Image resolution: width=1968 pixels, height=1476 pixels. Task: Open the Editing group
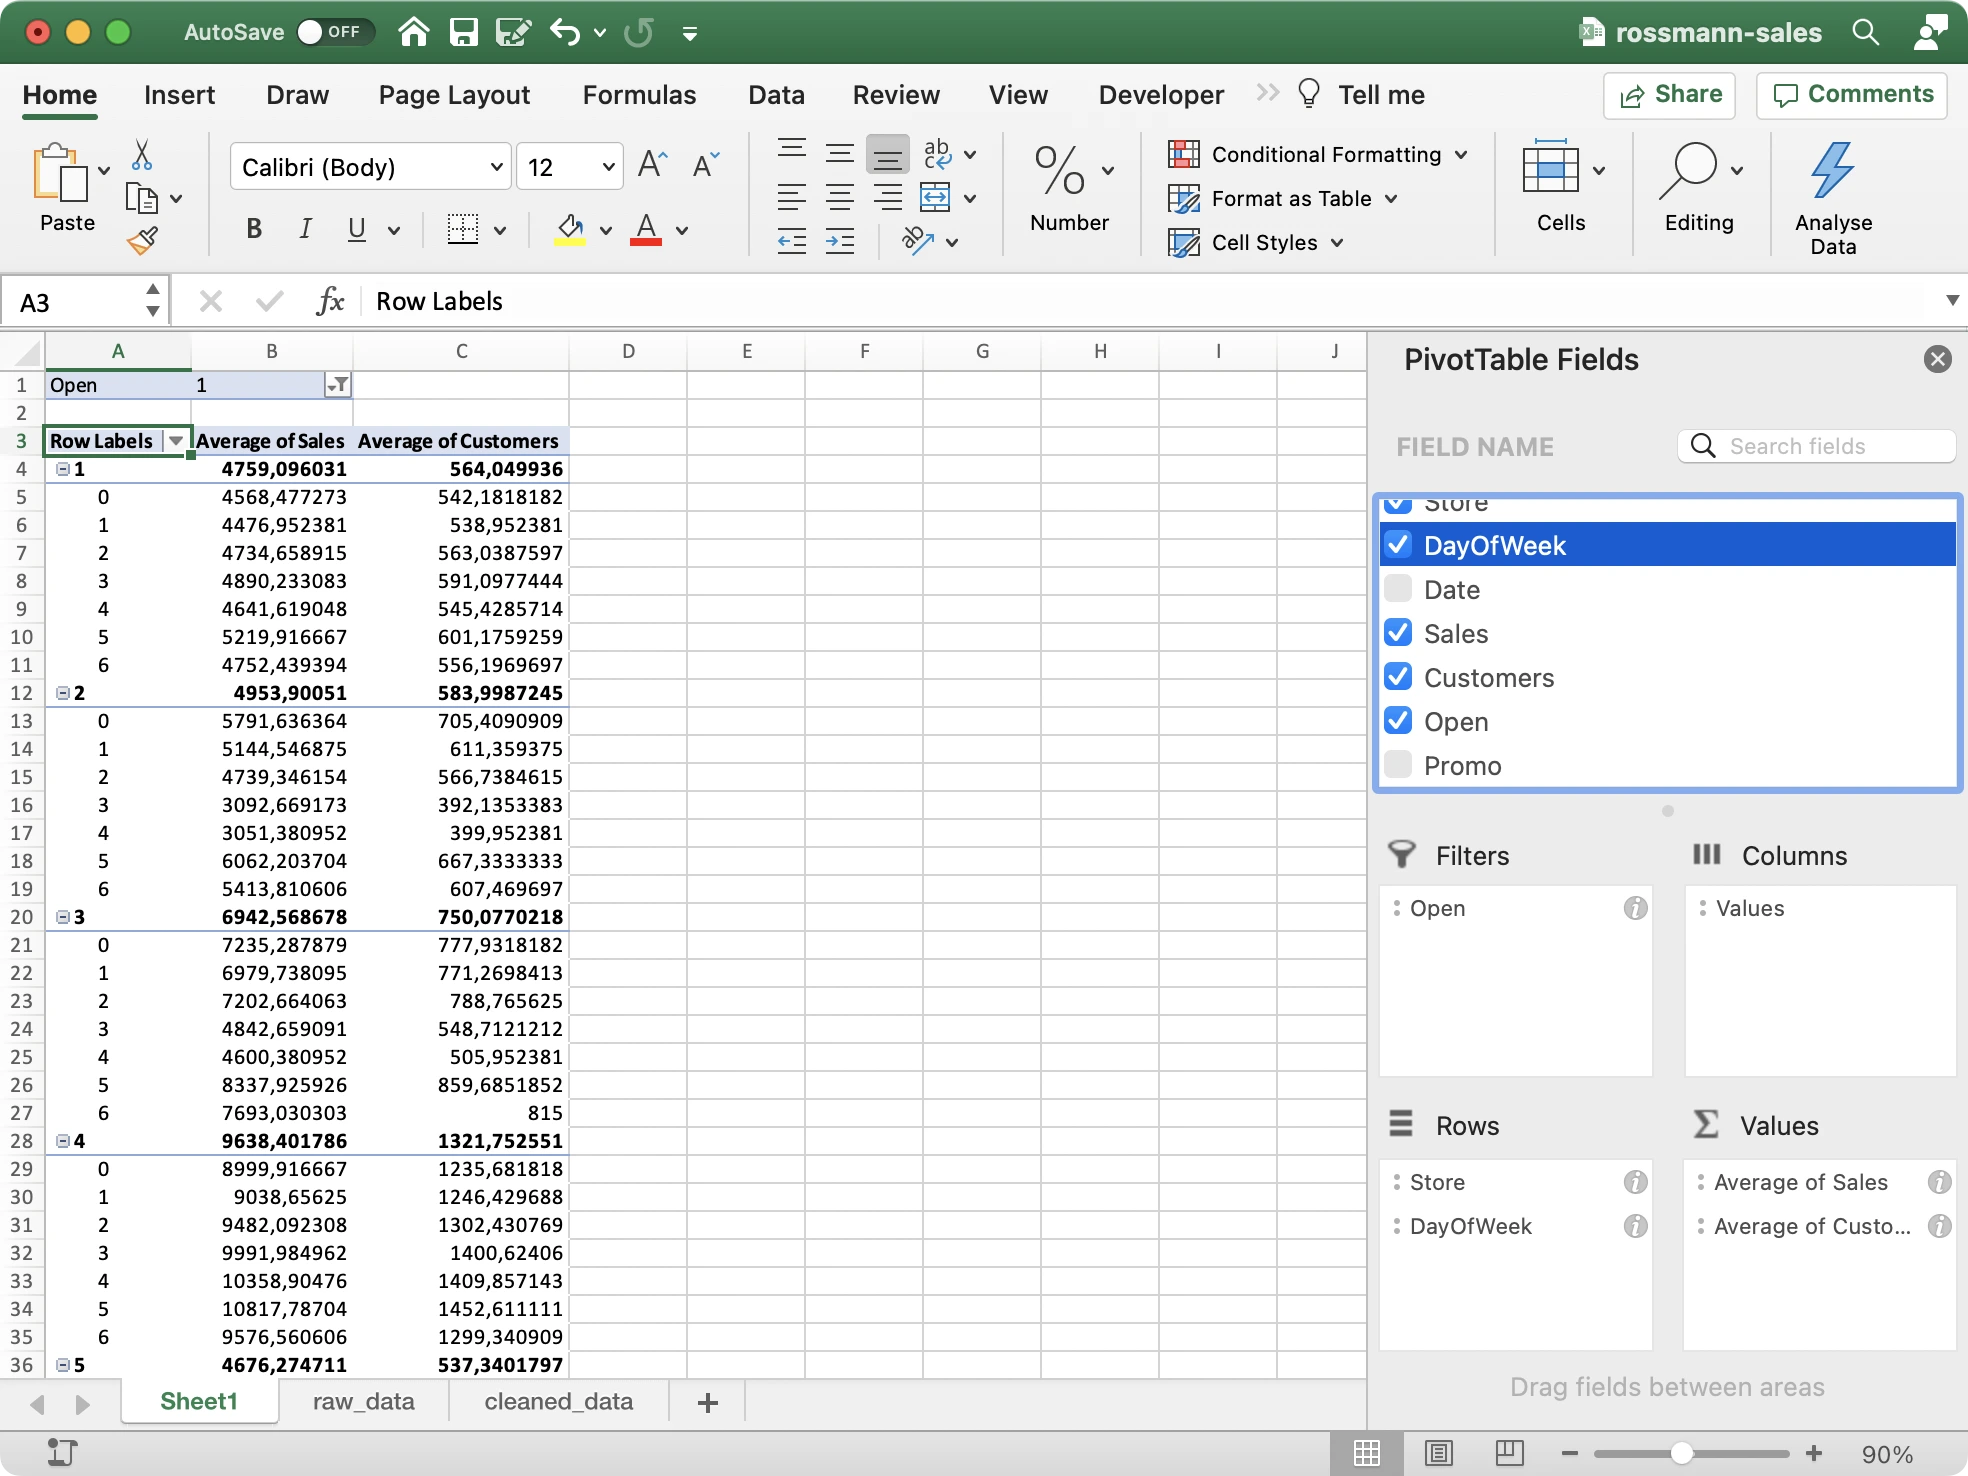pos(1699,192)
